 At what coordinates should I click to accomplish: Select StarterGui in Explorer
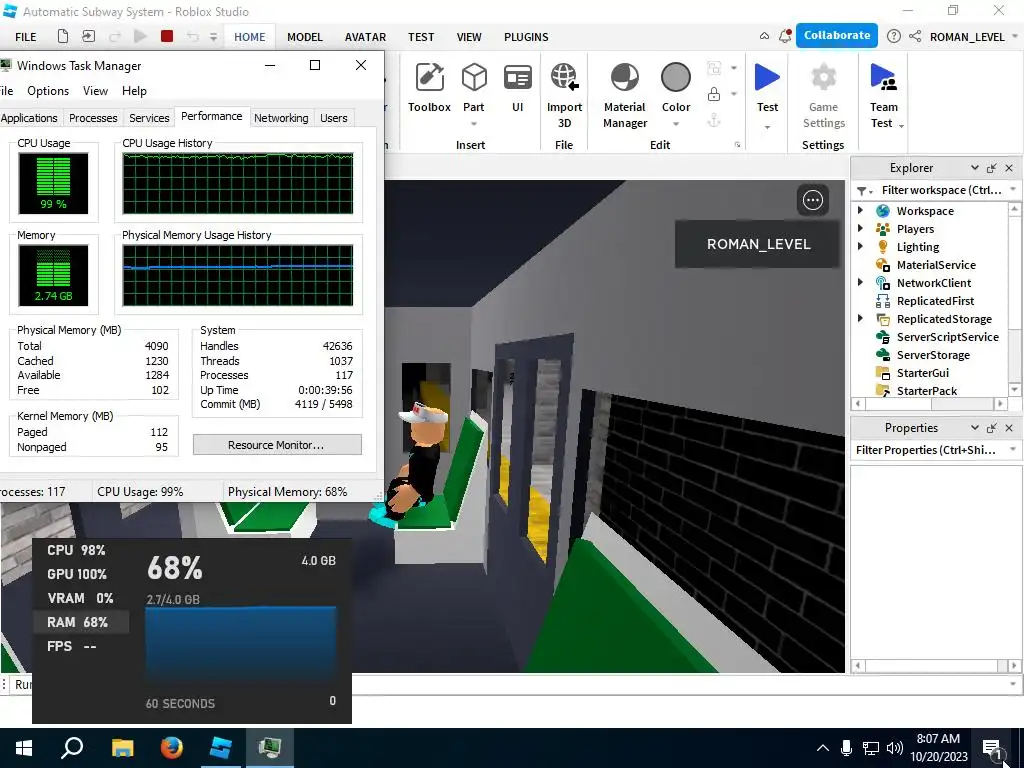coord(922,372)
